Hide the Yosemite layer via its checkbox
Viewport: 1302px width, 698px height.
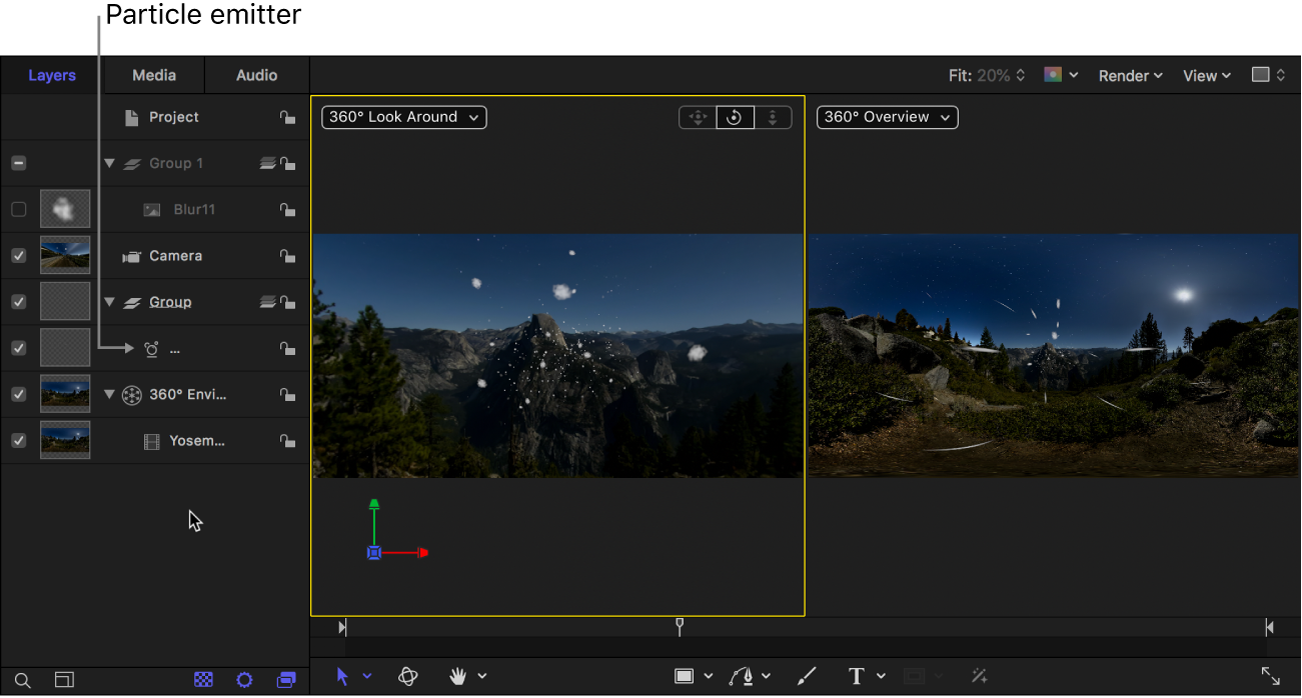tap(18, 440)
